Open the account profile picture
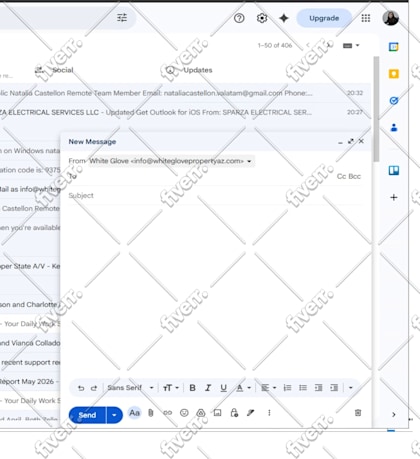 click(x=391, y=18)
